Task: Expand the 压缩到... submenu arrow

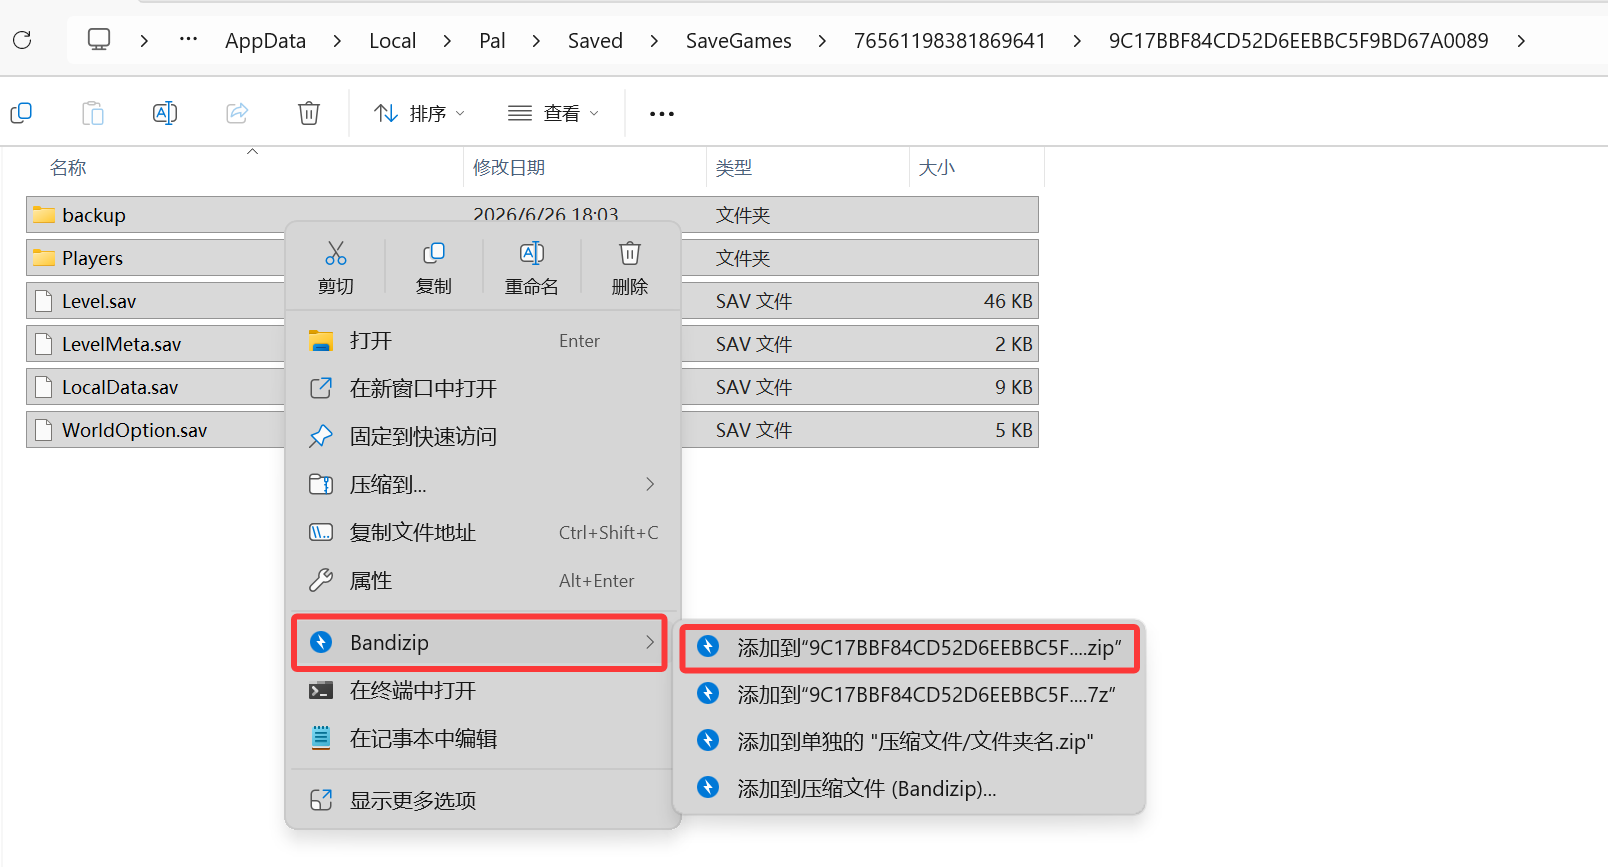Action: (x=650, y=484)
